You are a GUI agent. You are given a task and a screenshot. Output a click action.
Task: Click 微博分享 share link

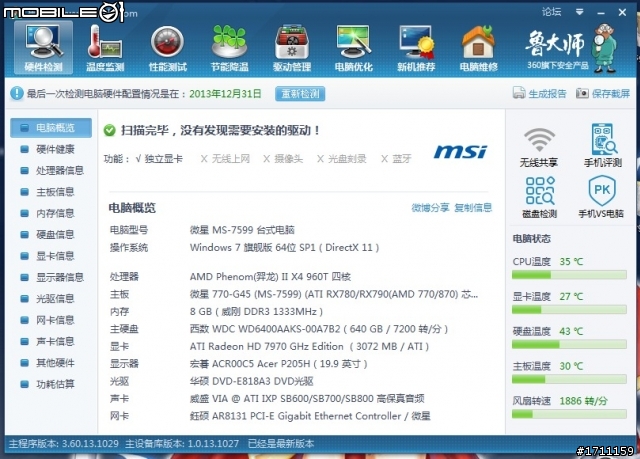[430, 208]
